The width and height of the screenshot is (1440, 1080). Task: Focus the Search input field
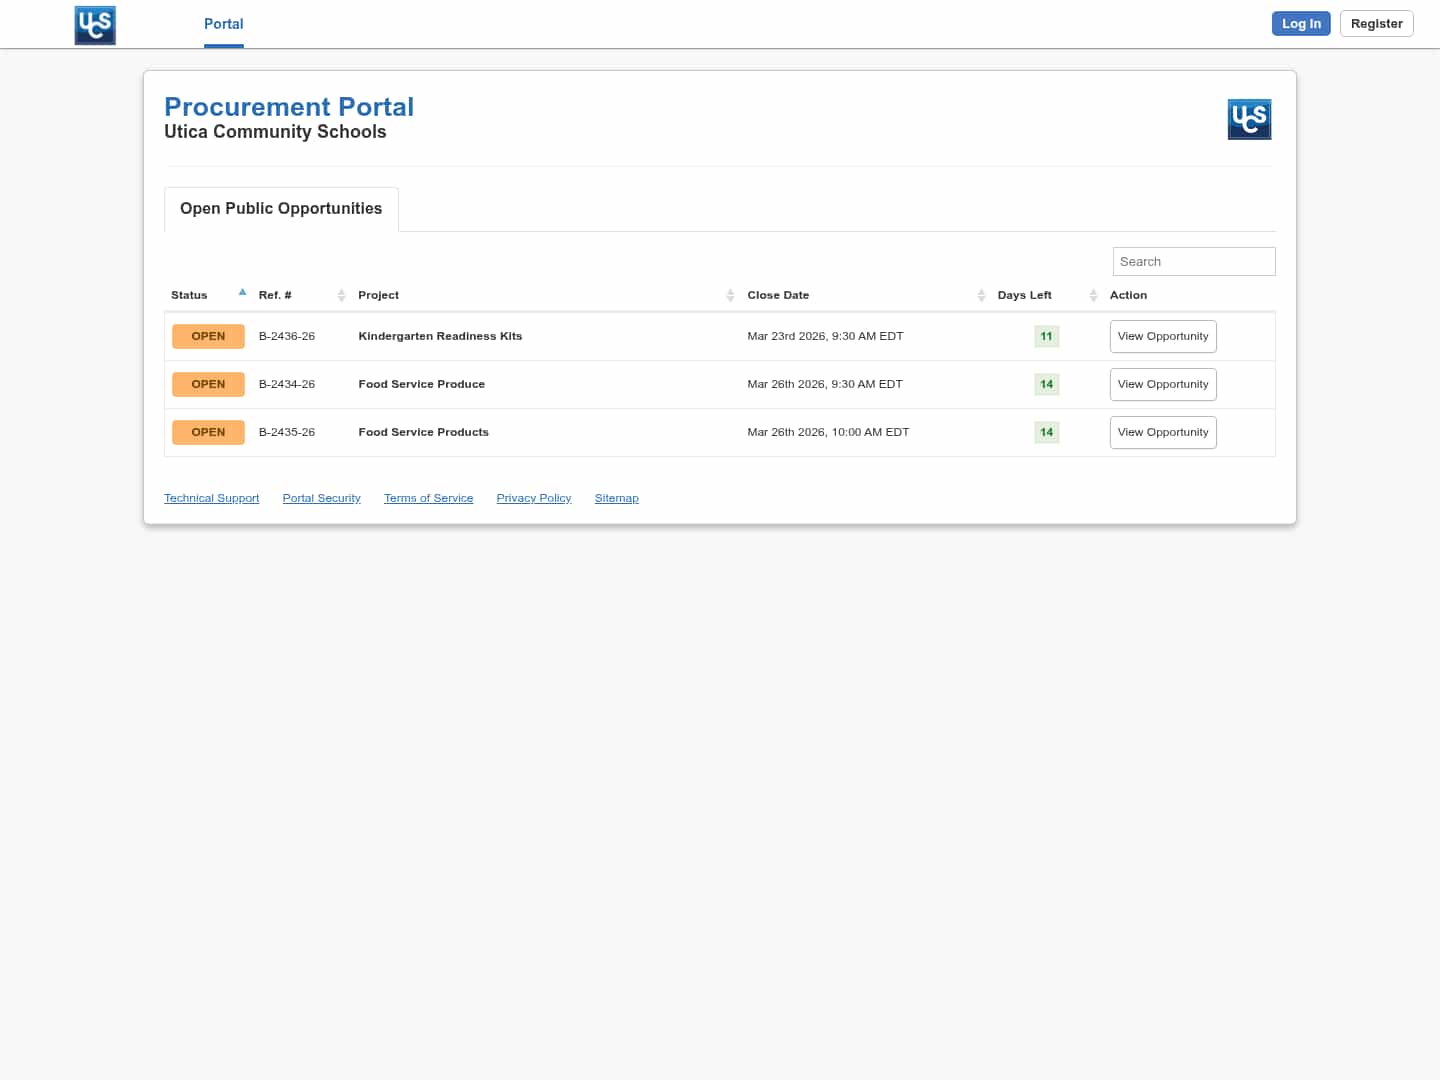[1193, 262]
